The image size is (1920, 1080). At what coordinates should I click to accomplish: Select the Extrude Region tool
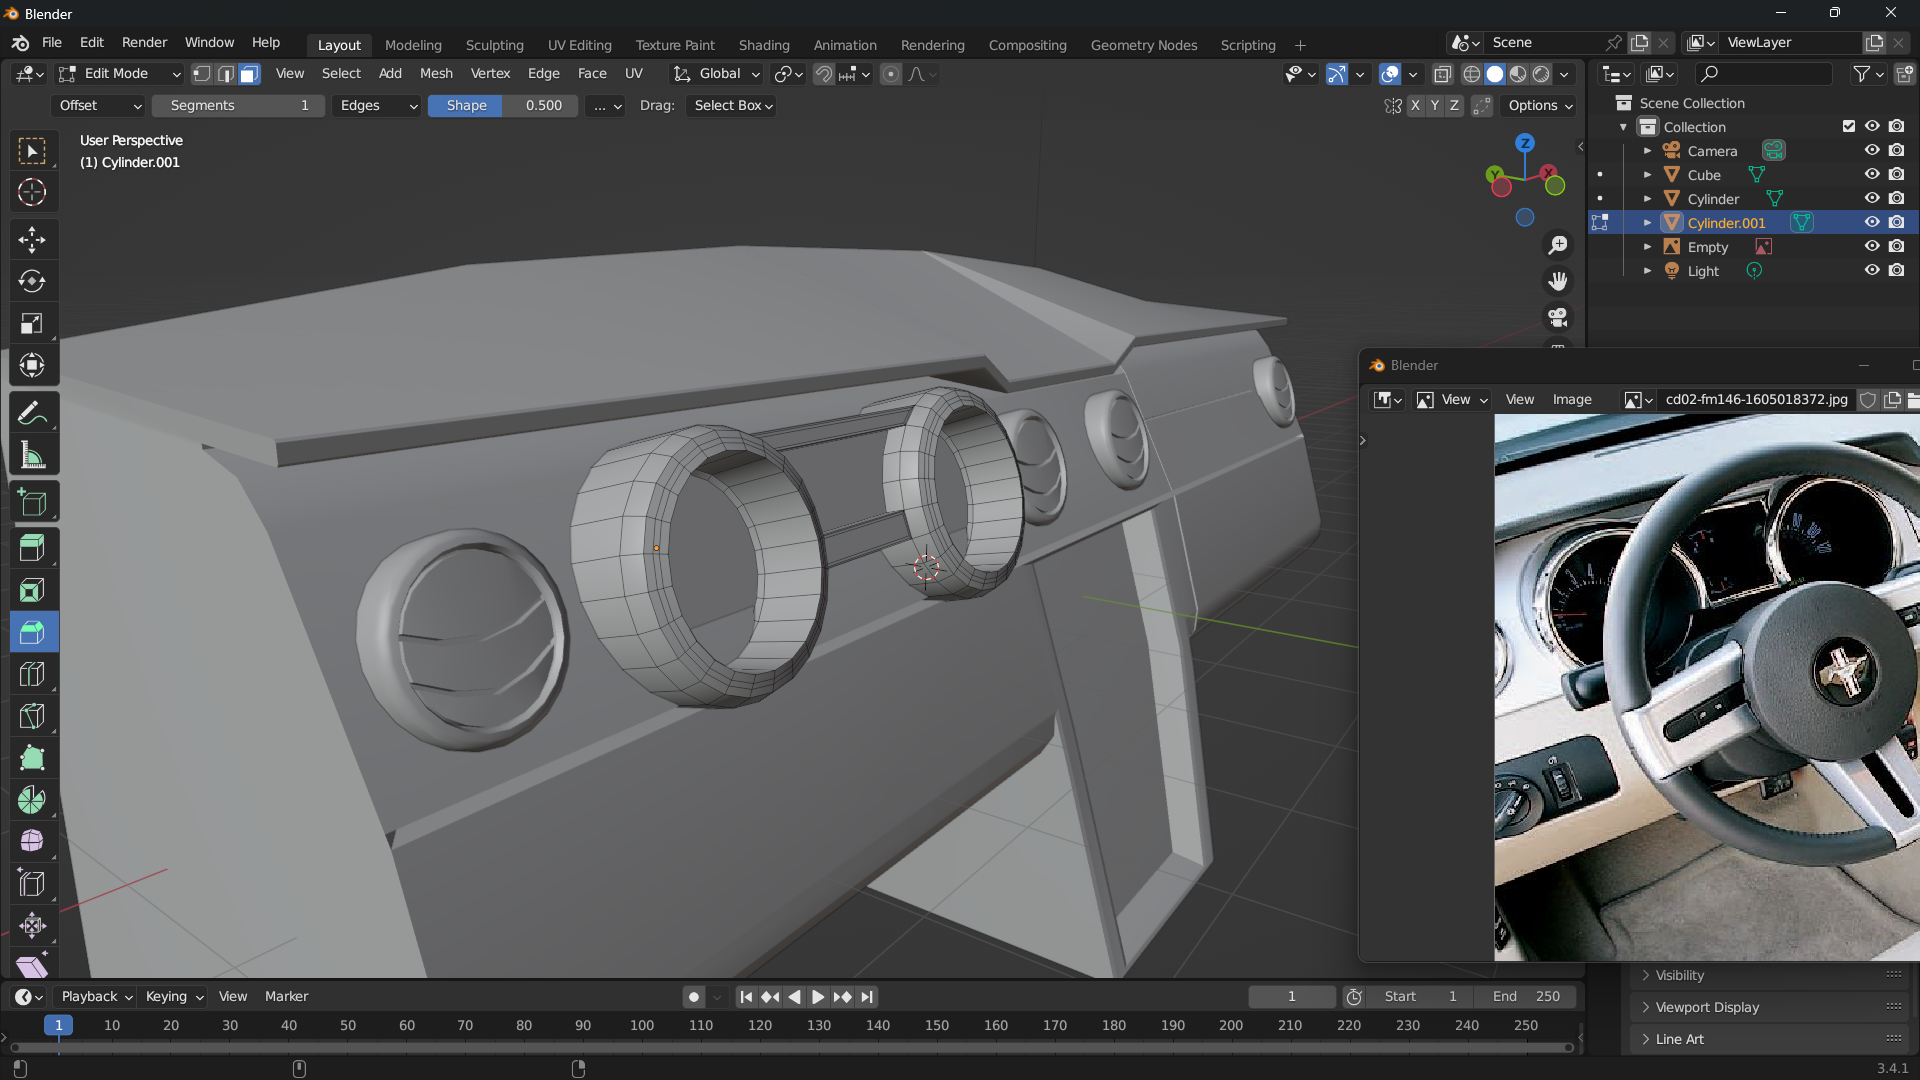click(x=32, y=548)
